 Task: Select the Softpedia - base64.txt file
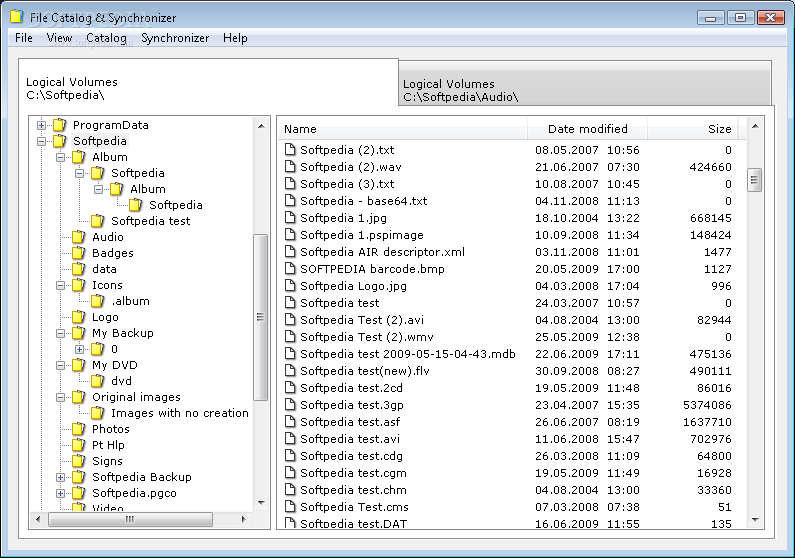click(x=364, y=201)
